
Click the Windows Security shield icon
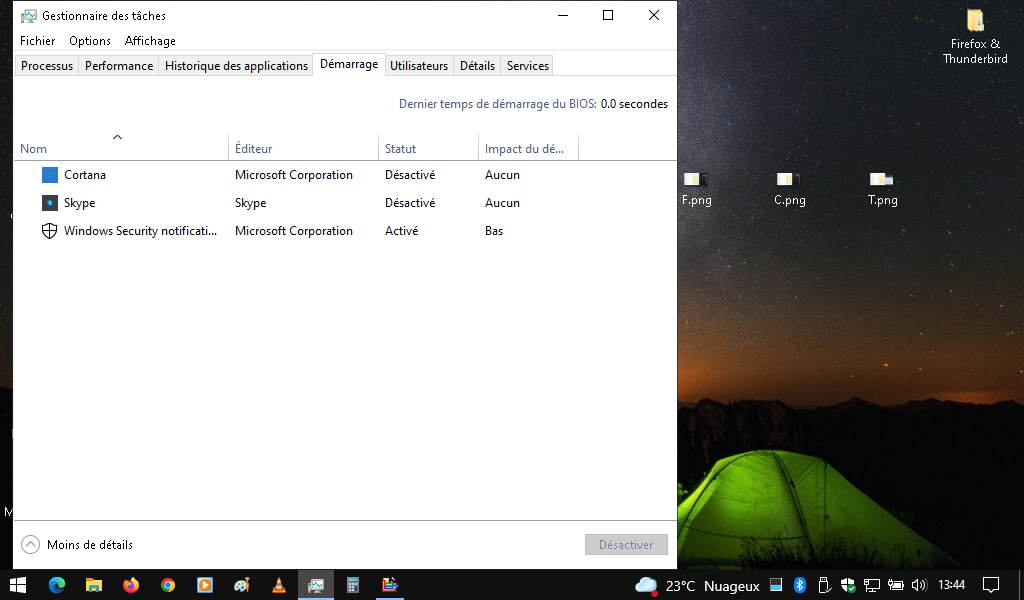(x=50, y=230)
